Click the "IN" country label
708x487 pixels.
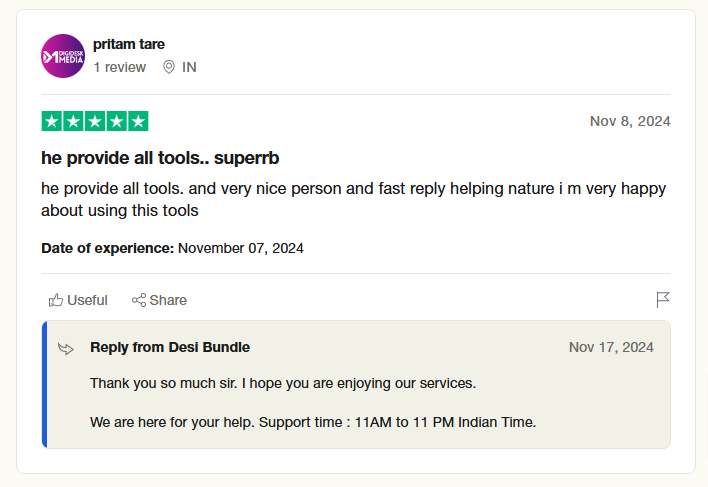coord(189,67)
